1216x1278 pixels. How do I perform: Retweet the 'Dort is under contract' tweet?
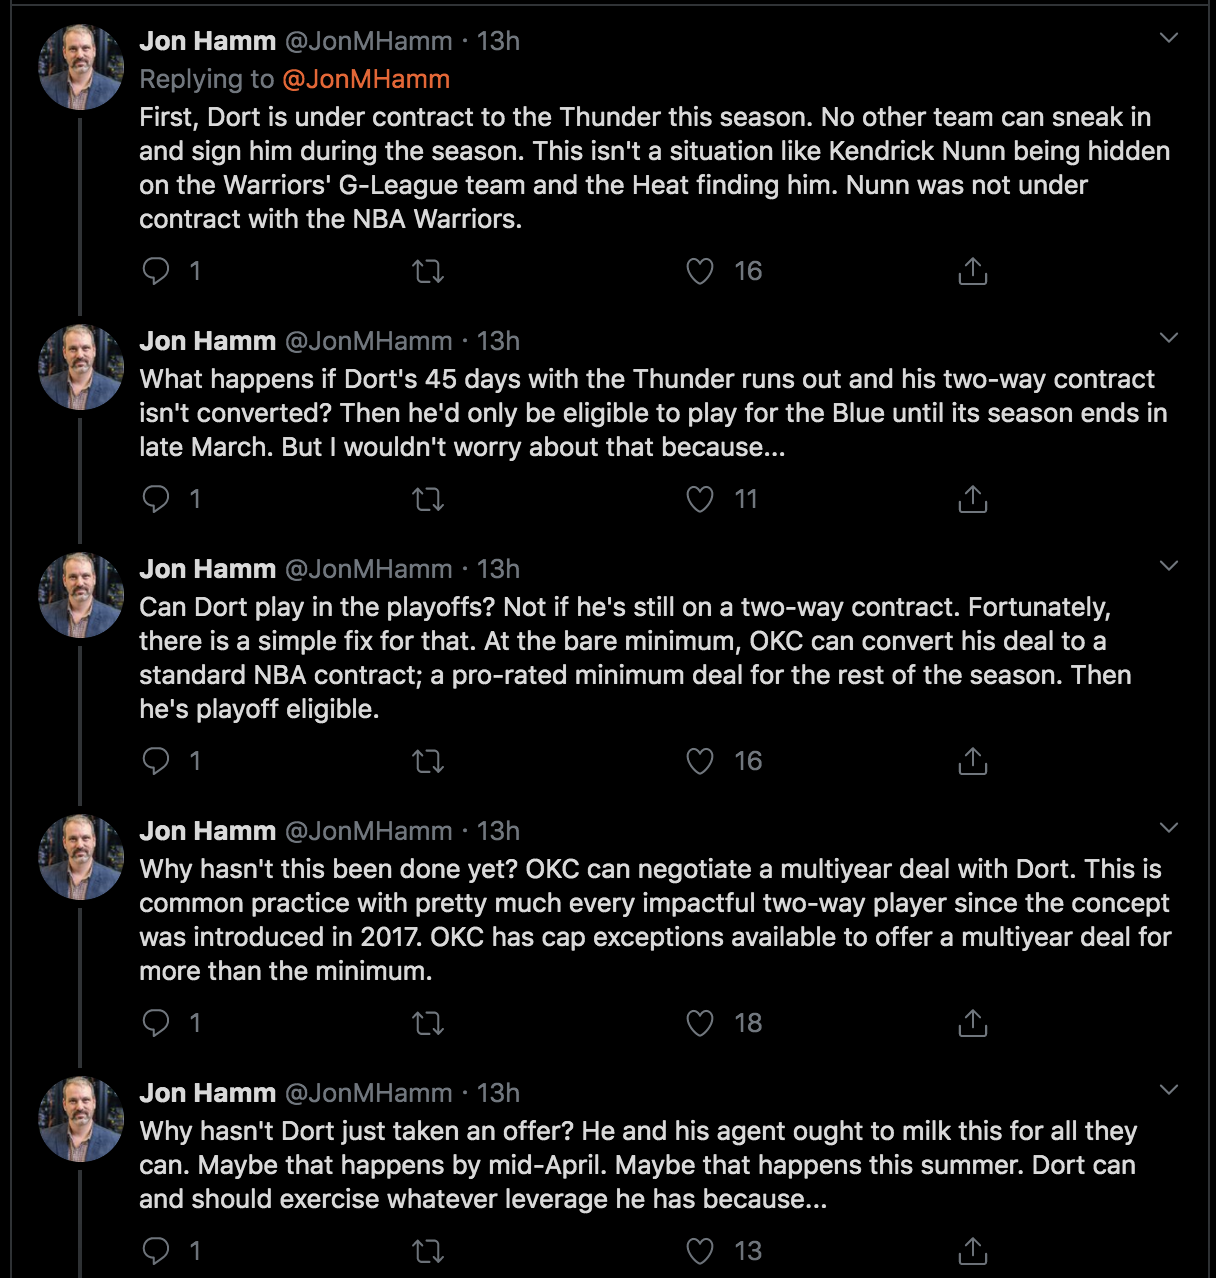click(x=428, y=271)
